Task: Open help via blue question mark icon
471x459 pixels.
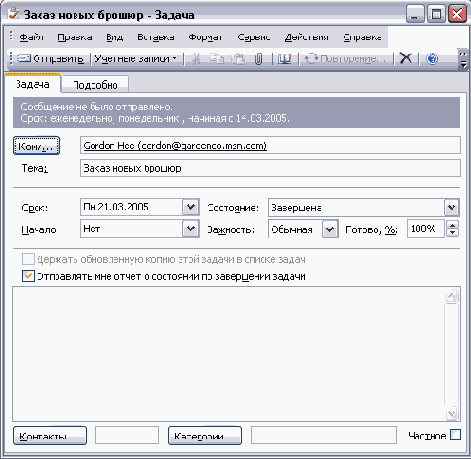Action: pyautogui.click(x=432, y=59)
